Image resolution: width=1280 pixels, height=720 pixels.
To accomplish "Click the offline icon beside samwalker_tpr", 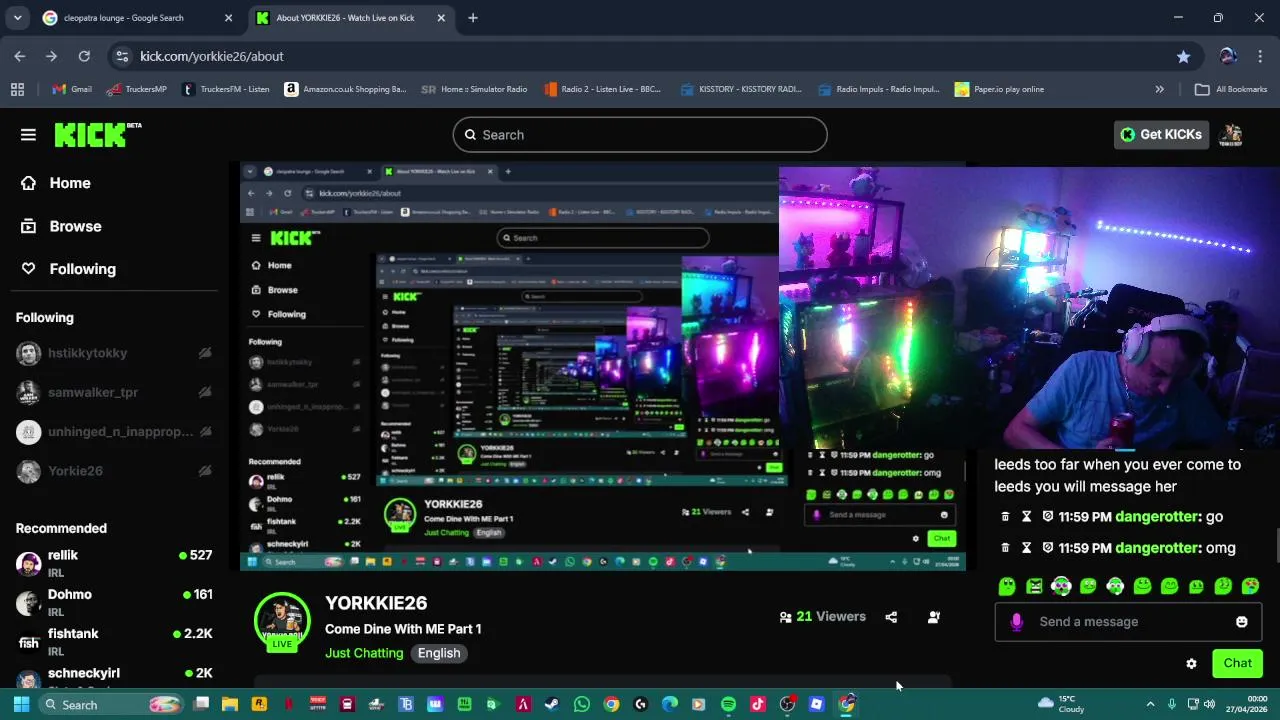I will 205,392.
